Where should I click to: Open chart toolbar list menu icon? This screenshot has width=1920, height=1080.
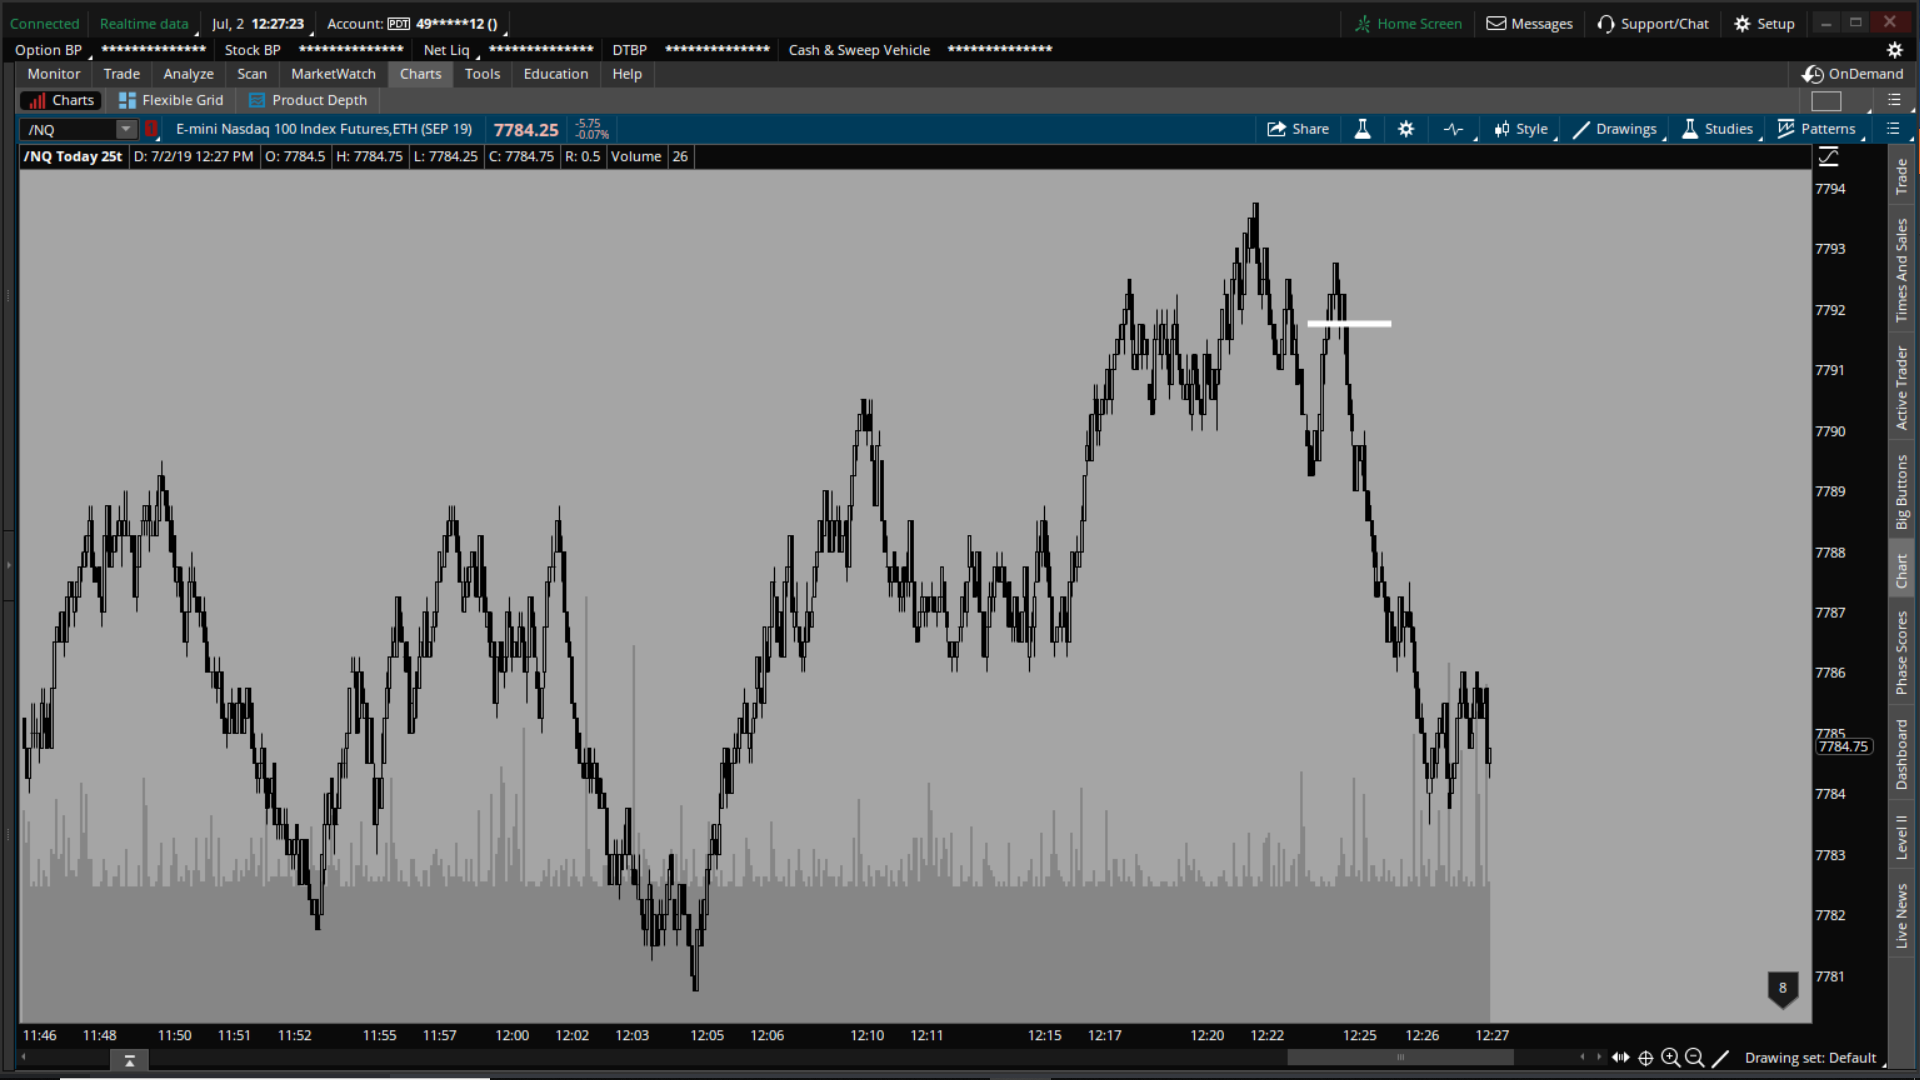1893,129
